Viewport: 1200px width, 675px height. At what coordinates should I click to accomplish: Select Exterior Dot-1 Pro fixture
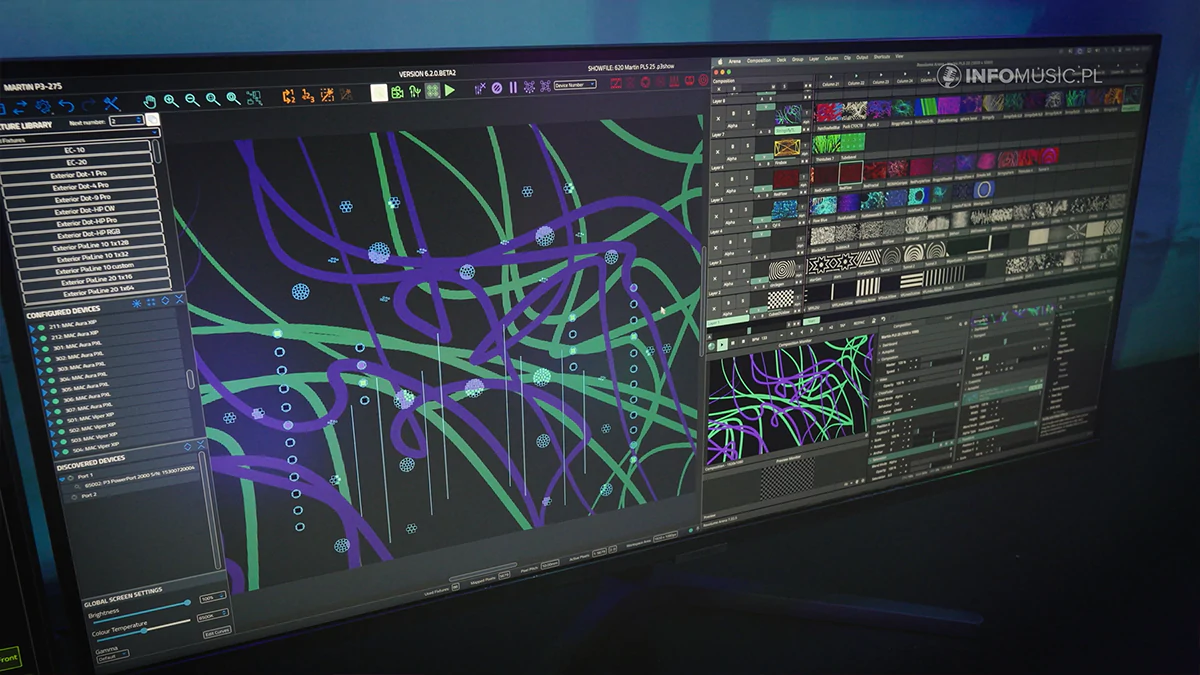(78, 176)
